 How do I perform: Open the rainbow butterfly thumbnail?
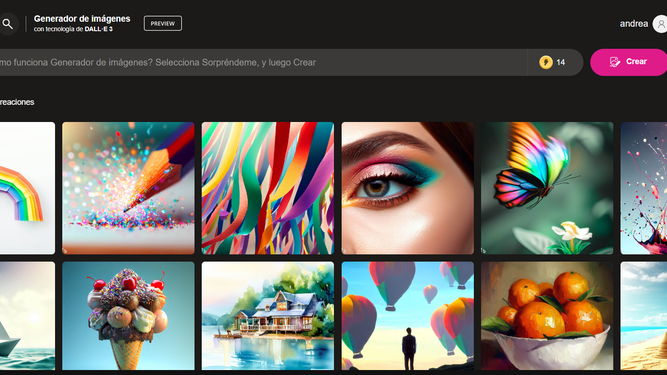click(x=547, y=188)
